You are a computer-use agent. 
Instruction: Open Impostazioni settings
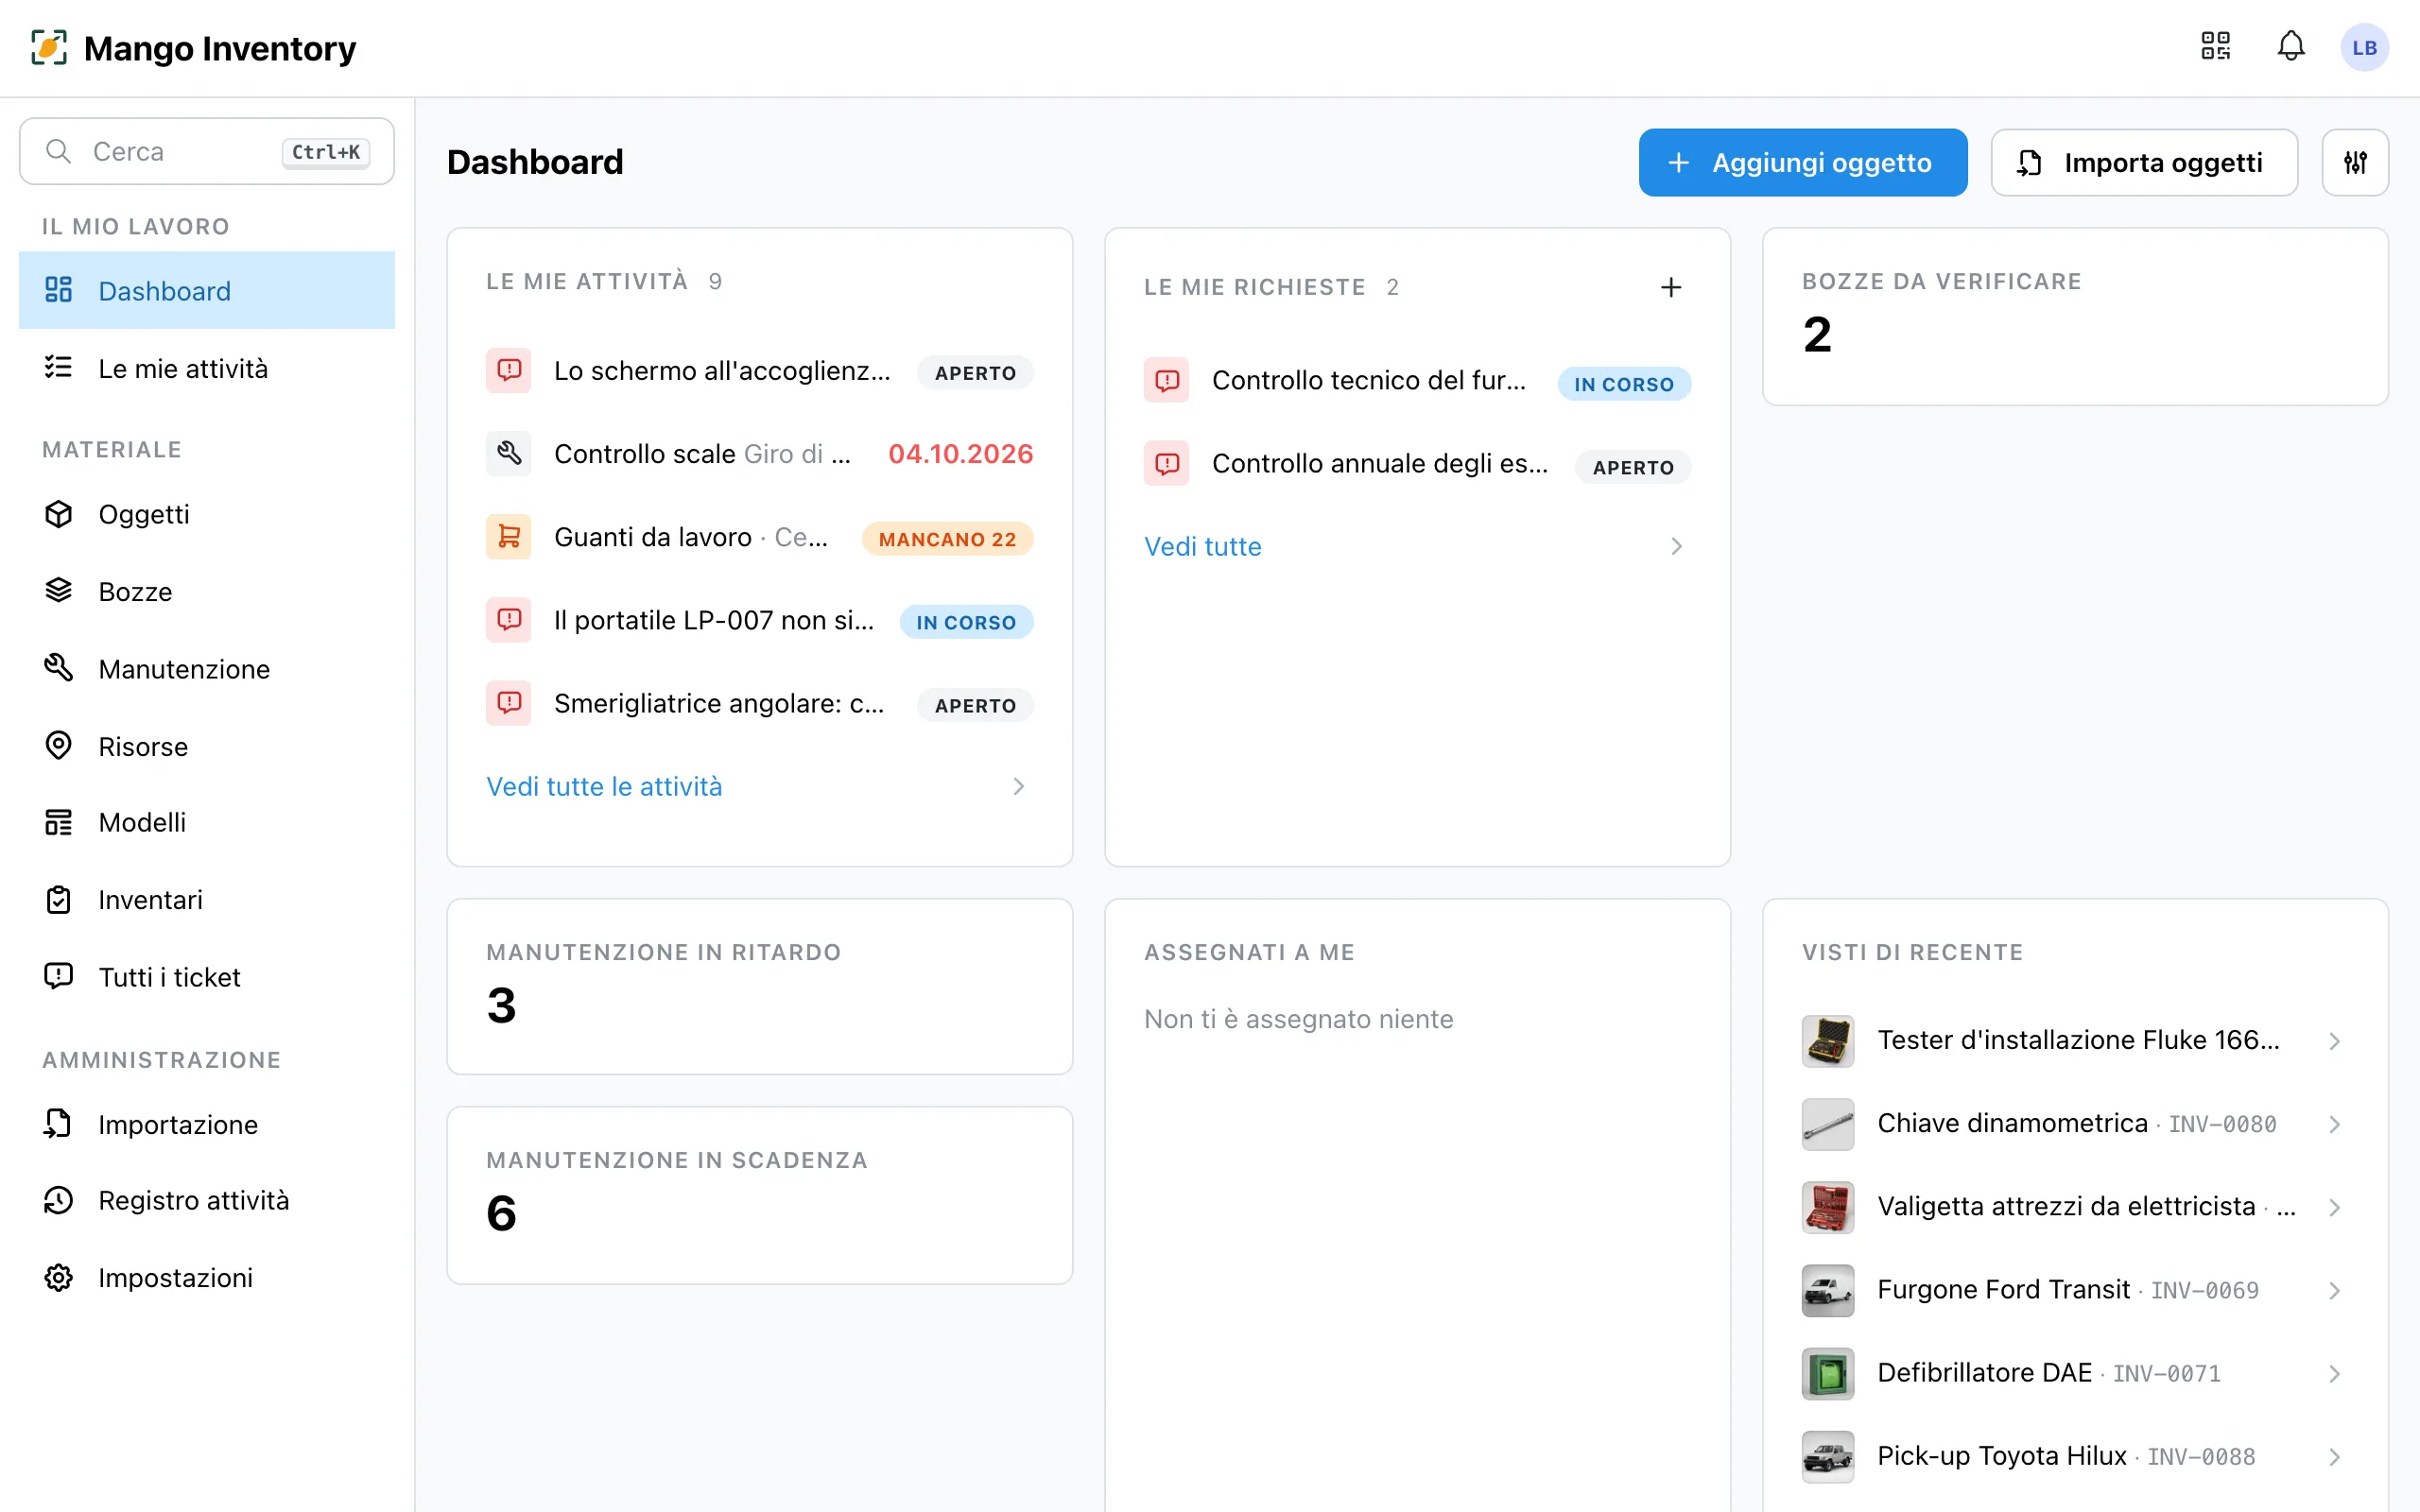coord(207,1277)
